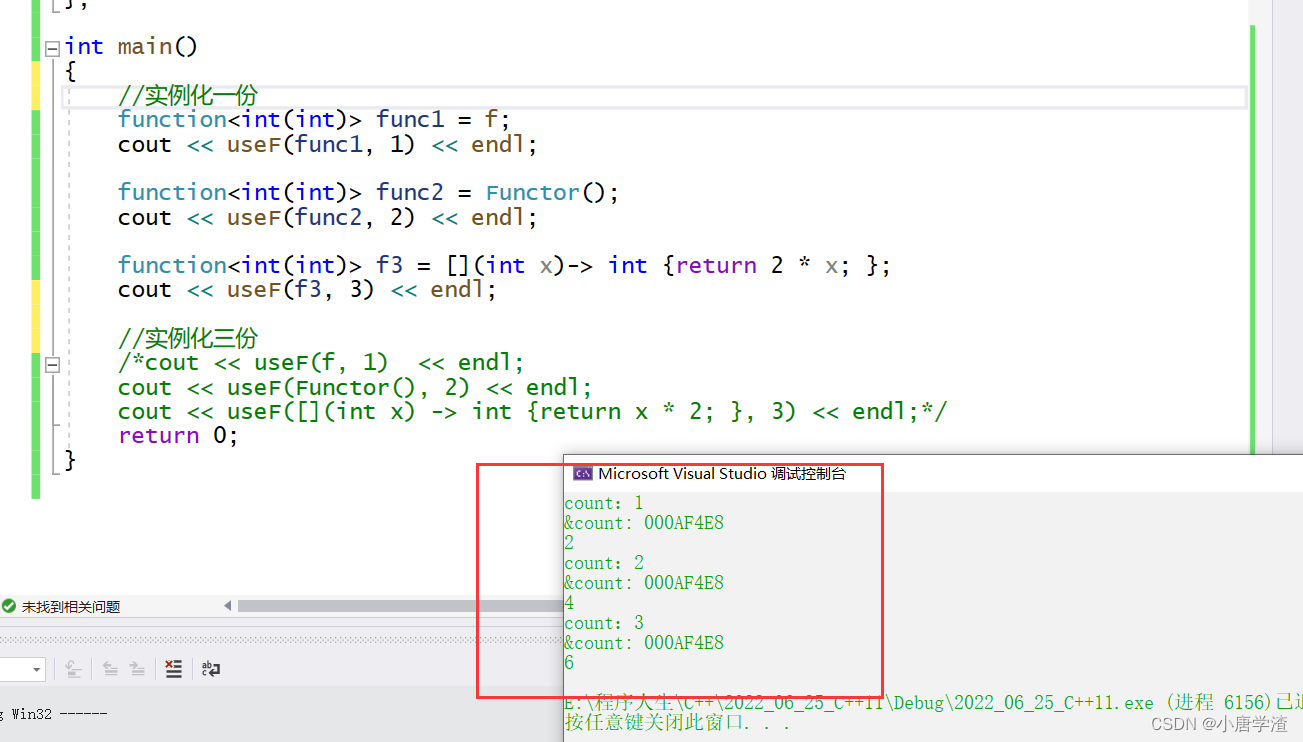This screenshot has width=1303, height=742.
Task: Click the 'useF(func1, 1)' cout line
Action: 327,145
